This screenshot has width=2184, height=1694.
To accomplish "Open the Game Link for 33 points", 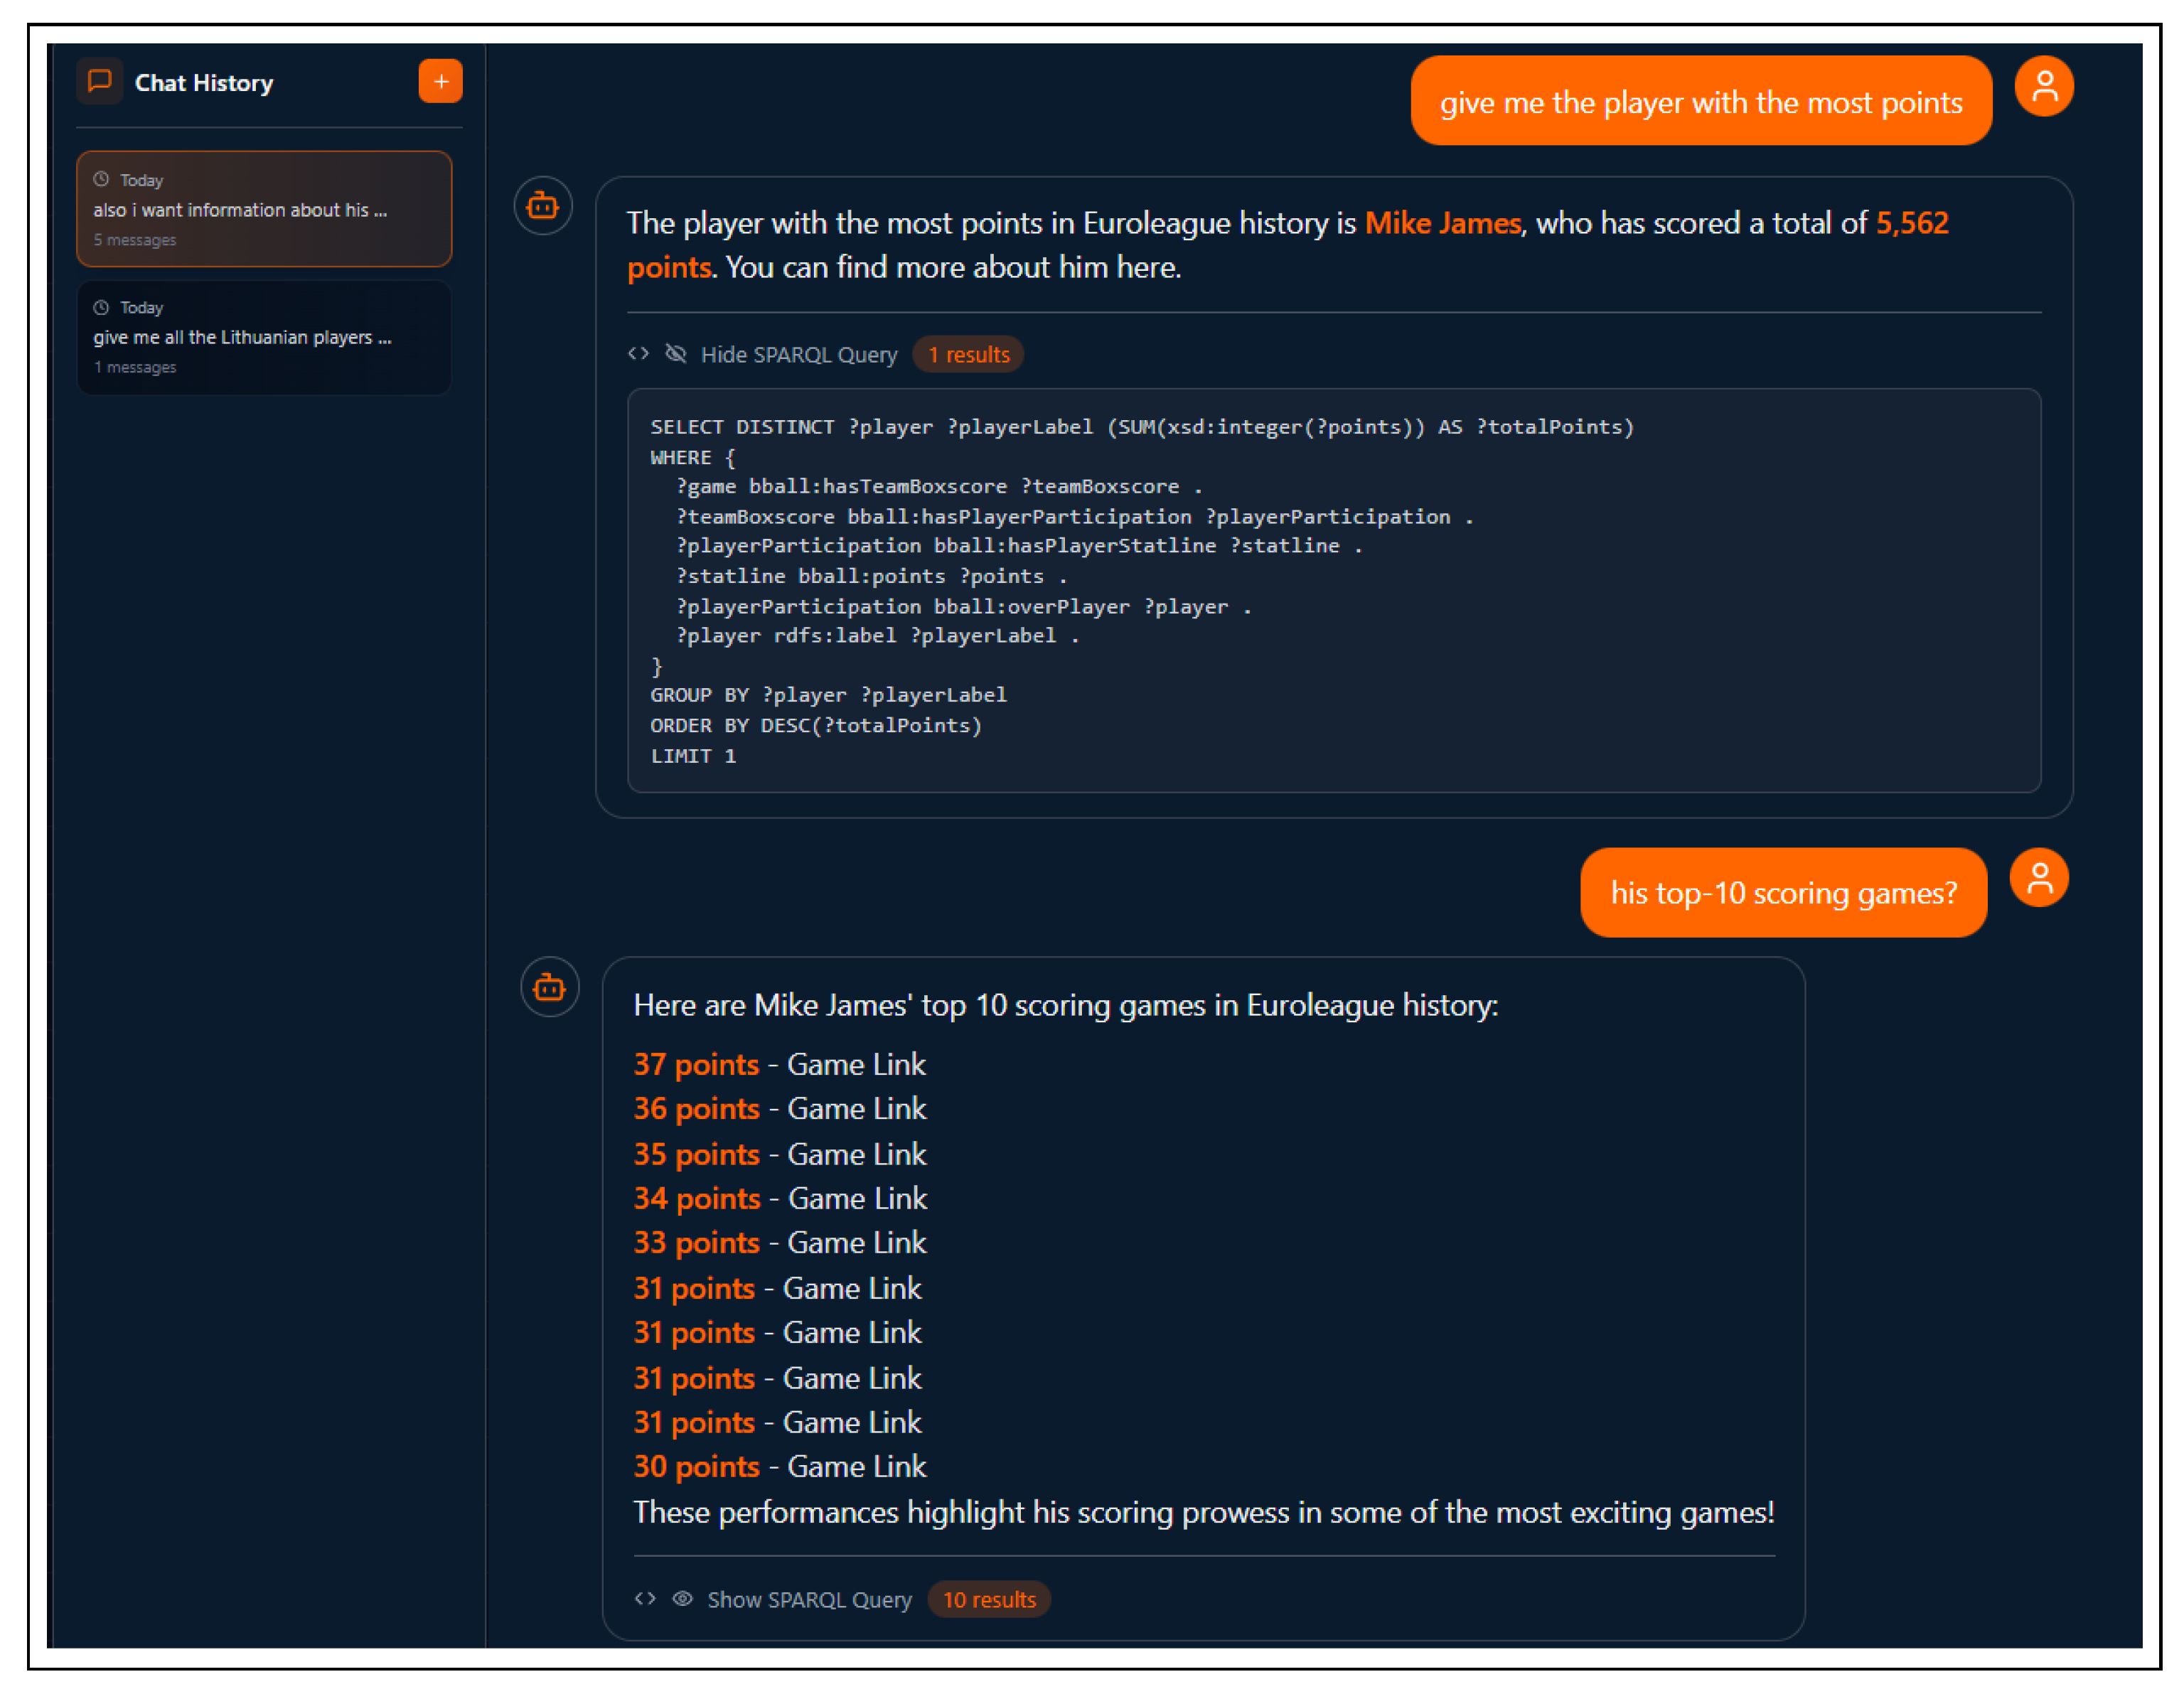I will tap(857, 1243).
